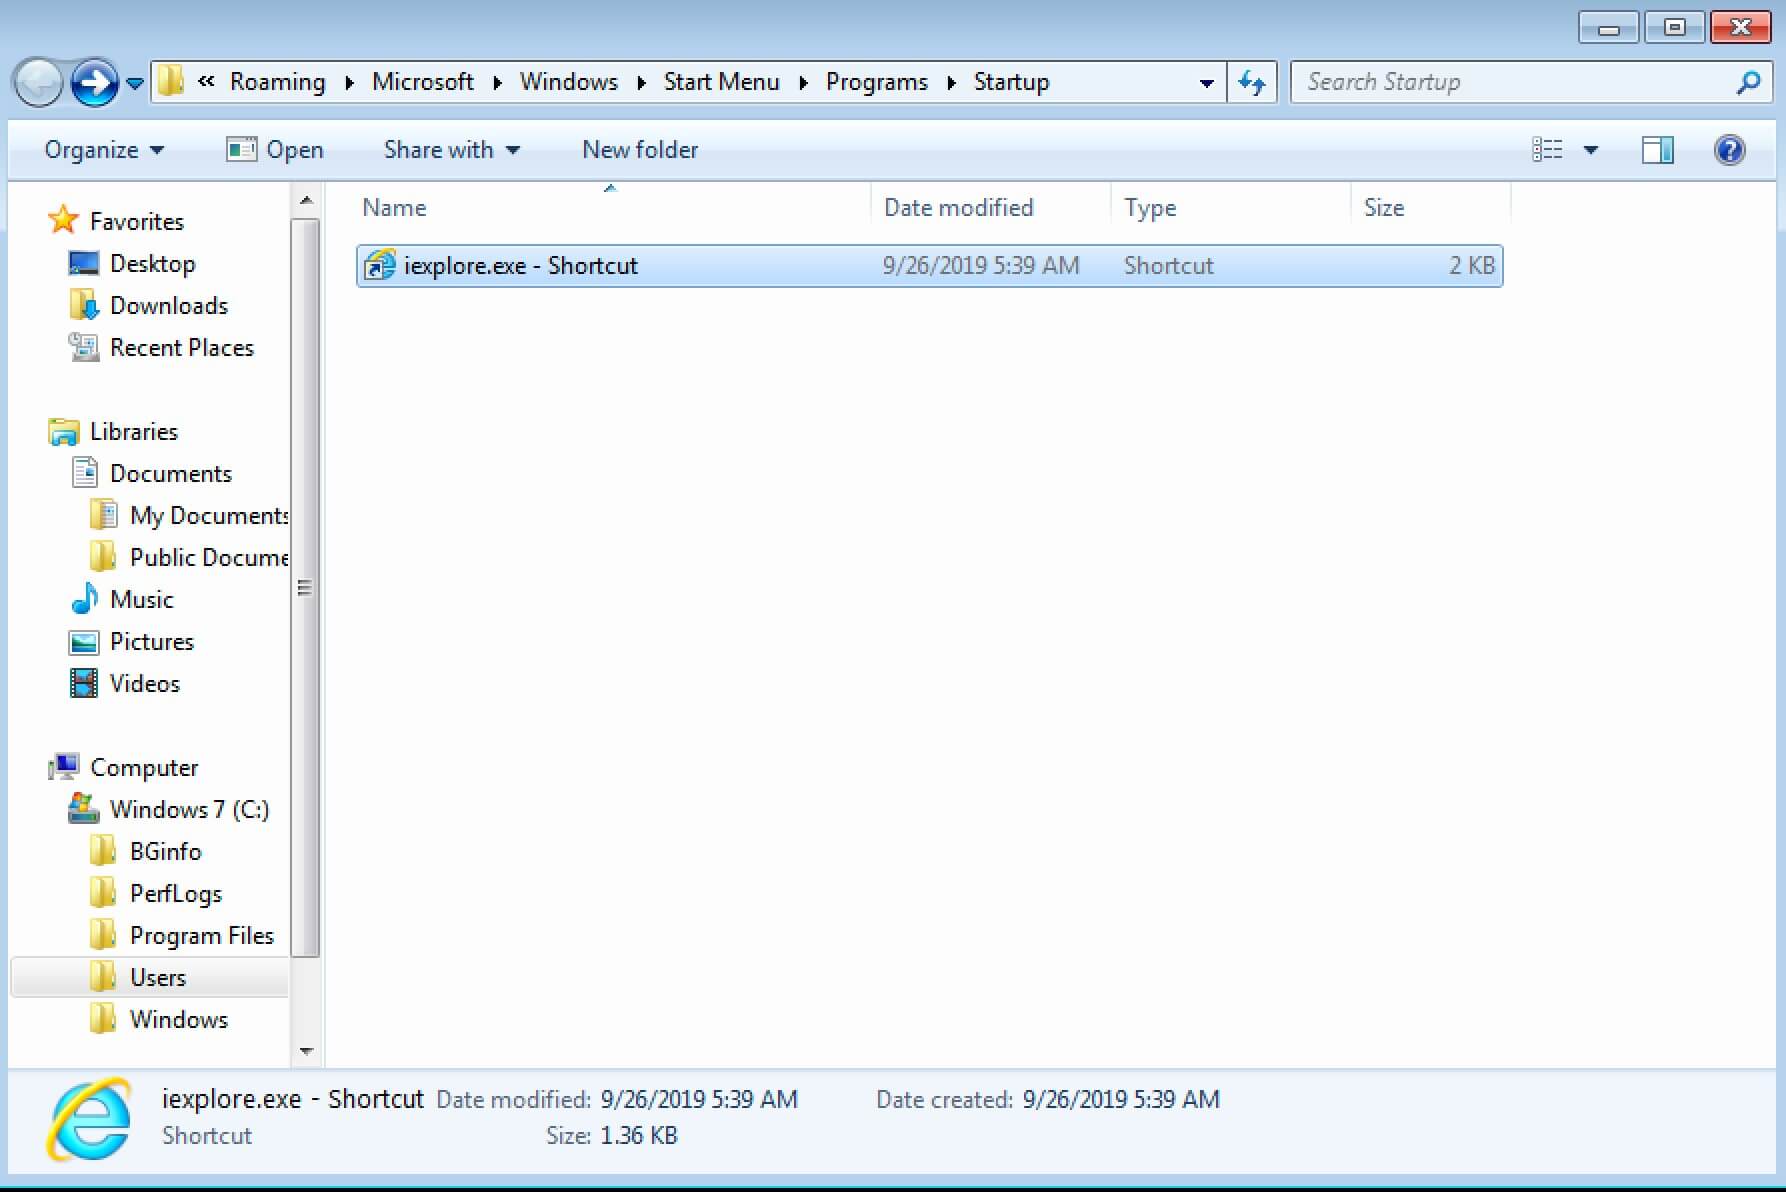The height and width of the screenshot is (1192, 1786).
Task: Select the Users folder in the navigation pane
Action: click(156, 977)
